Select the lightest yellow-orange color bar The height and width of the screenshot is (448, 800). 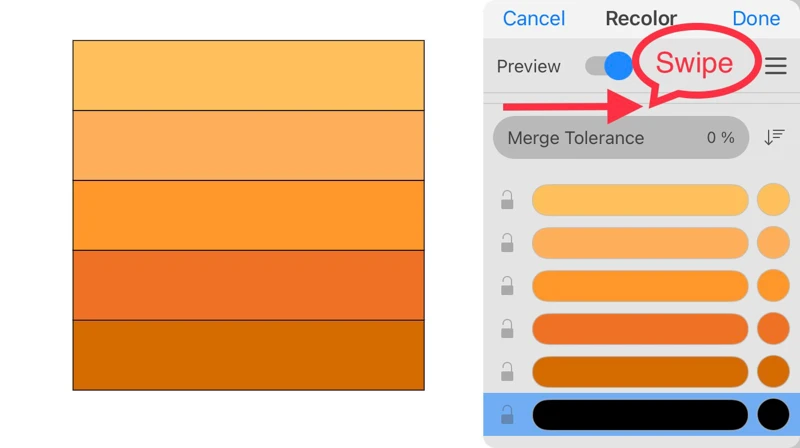640,200
